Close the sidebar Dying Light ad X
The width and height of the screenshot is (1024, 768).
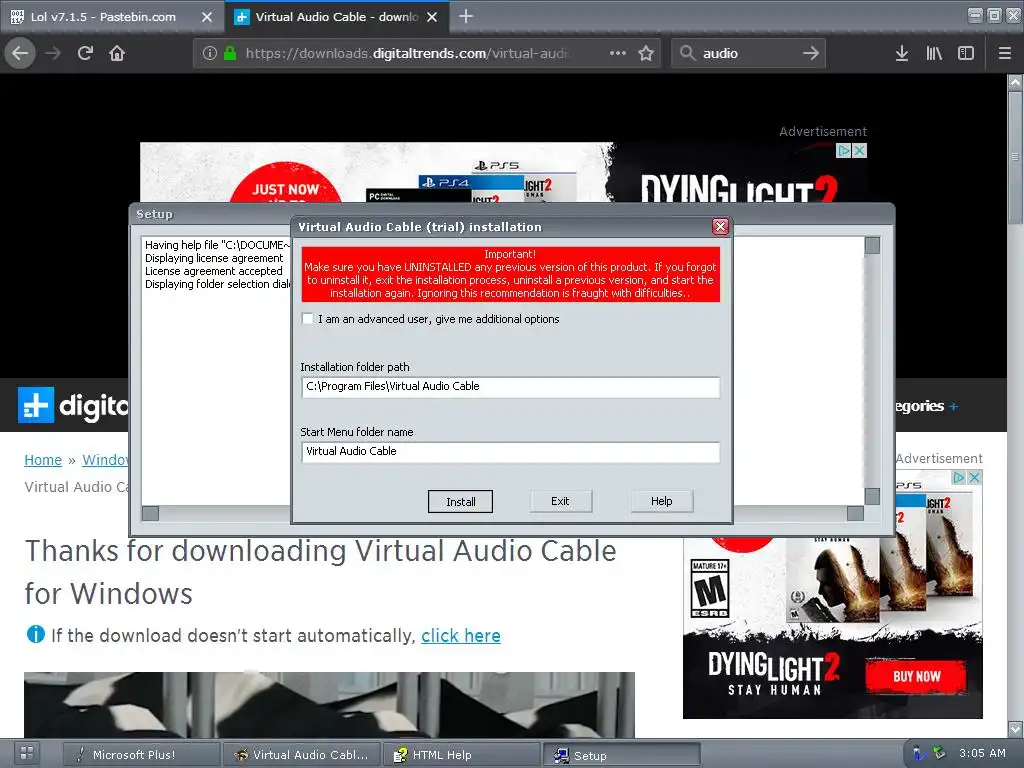click(x=974, y=478)
